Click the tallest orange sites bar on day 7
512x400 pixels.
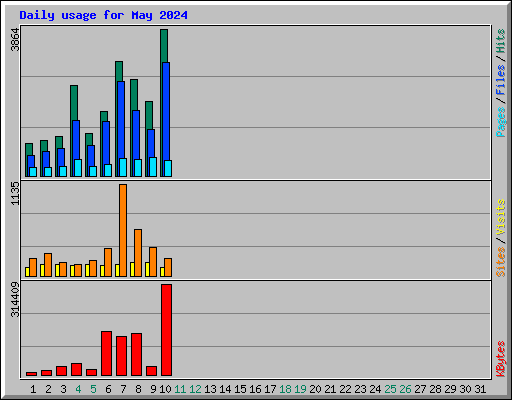tap(123, 230)
